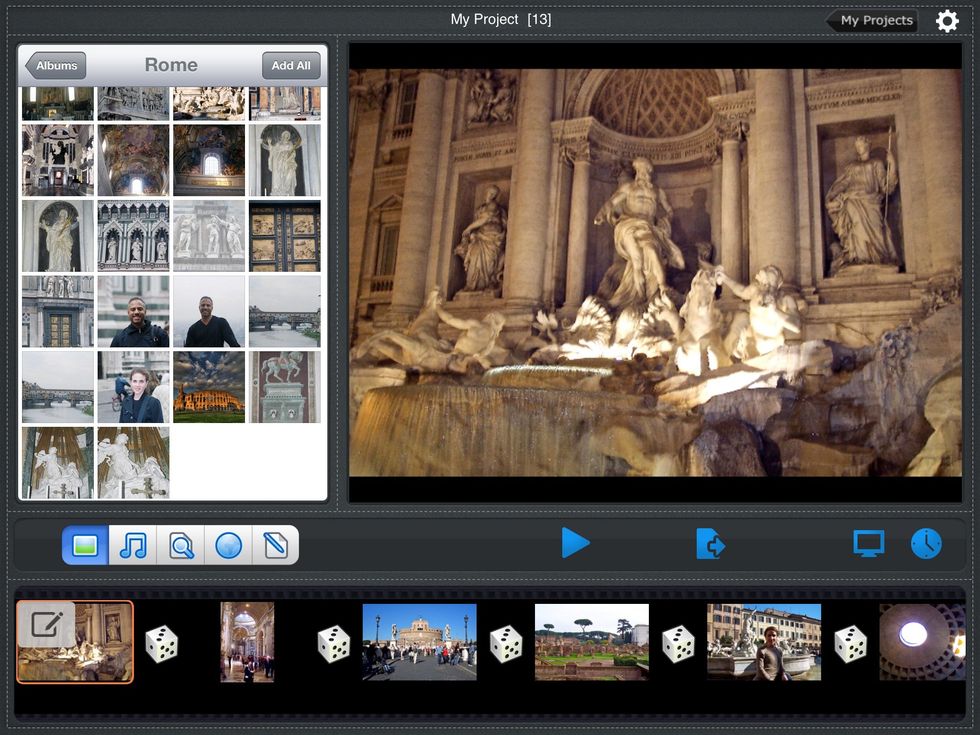Select the Castel Sant'Angelo bridge slide in timeline
This screenshot has height=735, width=980.
tap(419, 641)
